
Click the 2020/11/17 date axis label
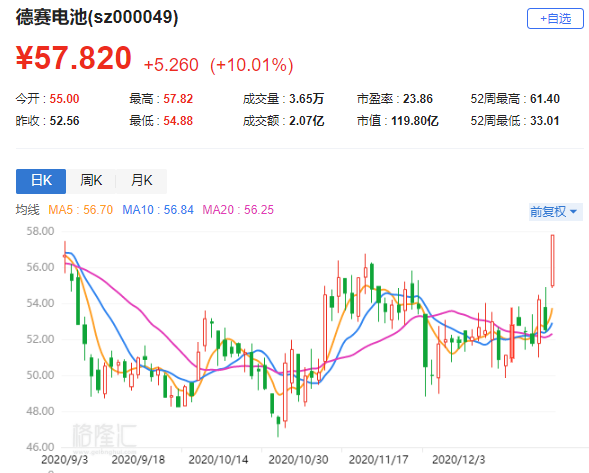click(378, 459)
